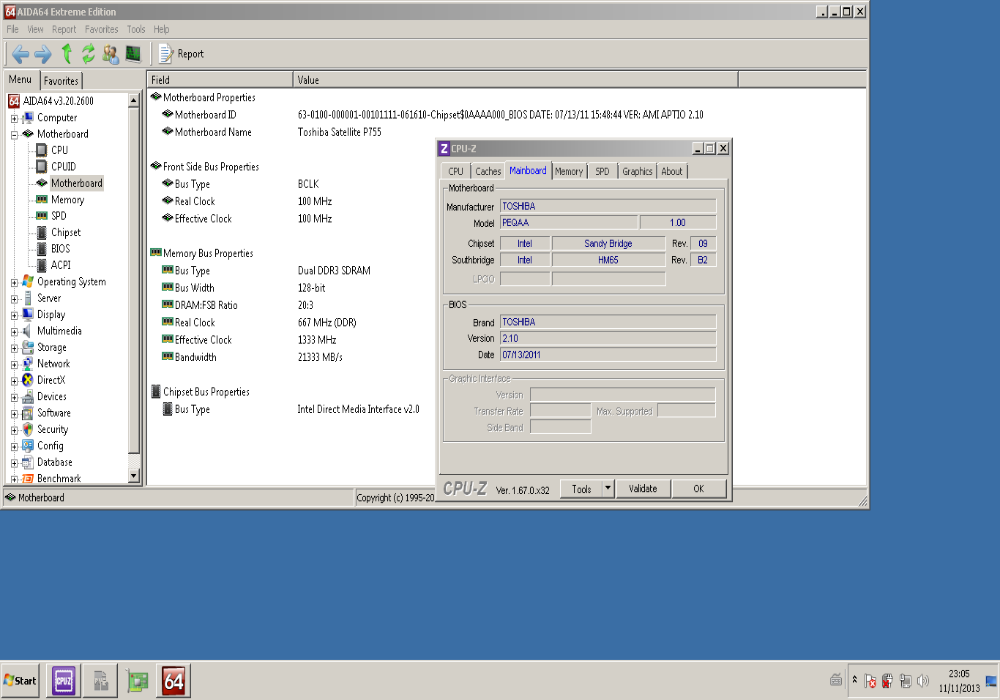Click the tree scrollbar down arrow

click(133, 476)
